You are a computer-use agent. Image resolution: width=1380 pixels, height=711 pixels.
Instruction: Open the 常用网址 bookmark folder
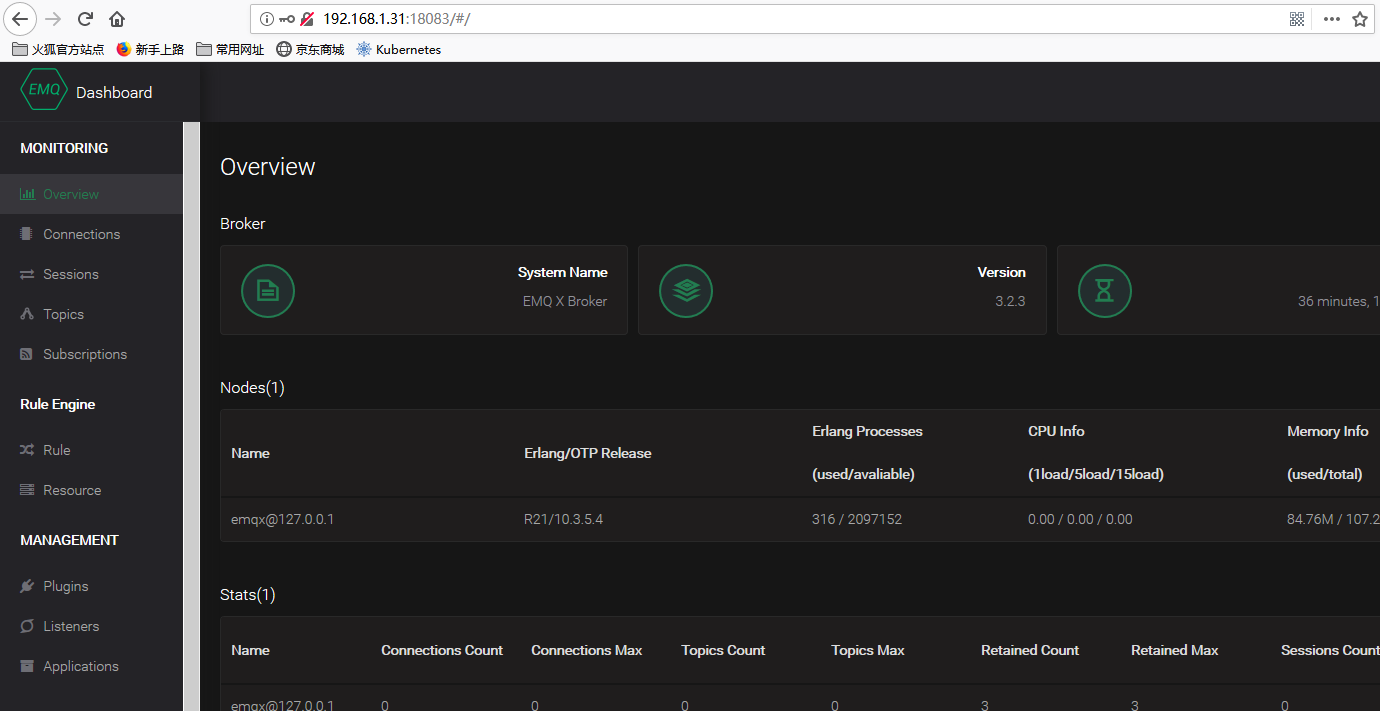coord(230,49)
